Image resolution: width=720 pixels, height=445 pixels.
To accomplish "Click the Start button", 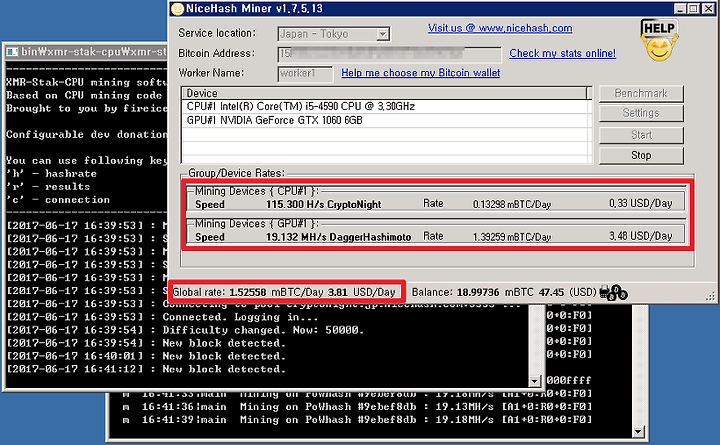I will coord(641,135).
